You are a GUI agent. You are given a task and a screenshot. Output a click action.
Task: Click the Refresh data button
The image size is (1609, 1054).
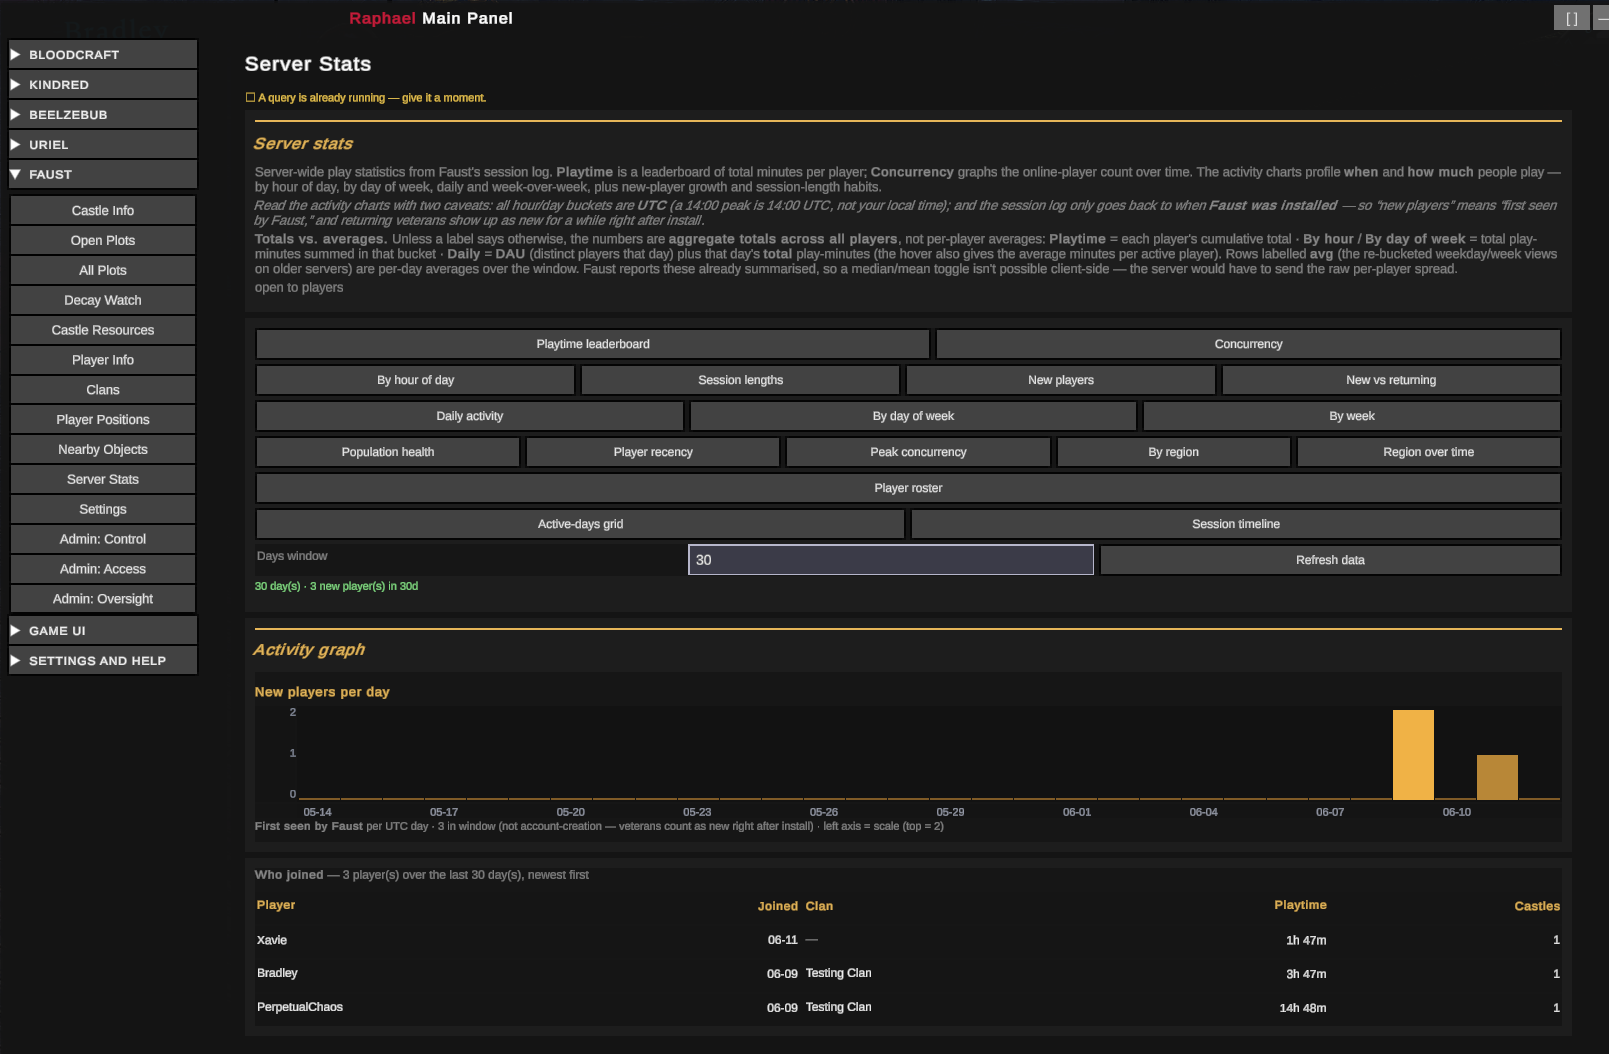coord(1330,560)
